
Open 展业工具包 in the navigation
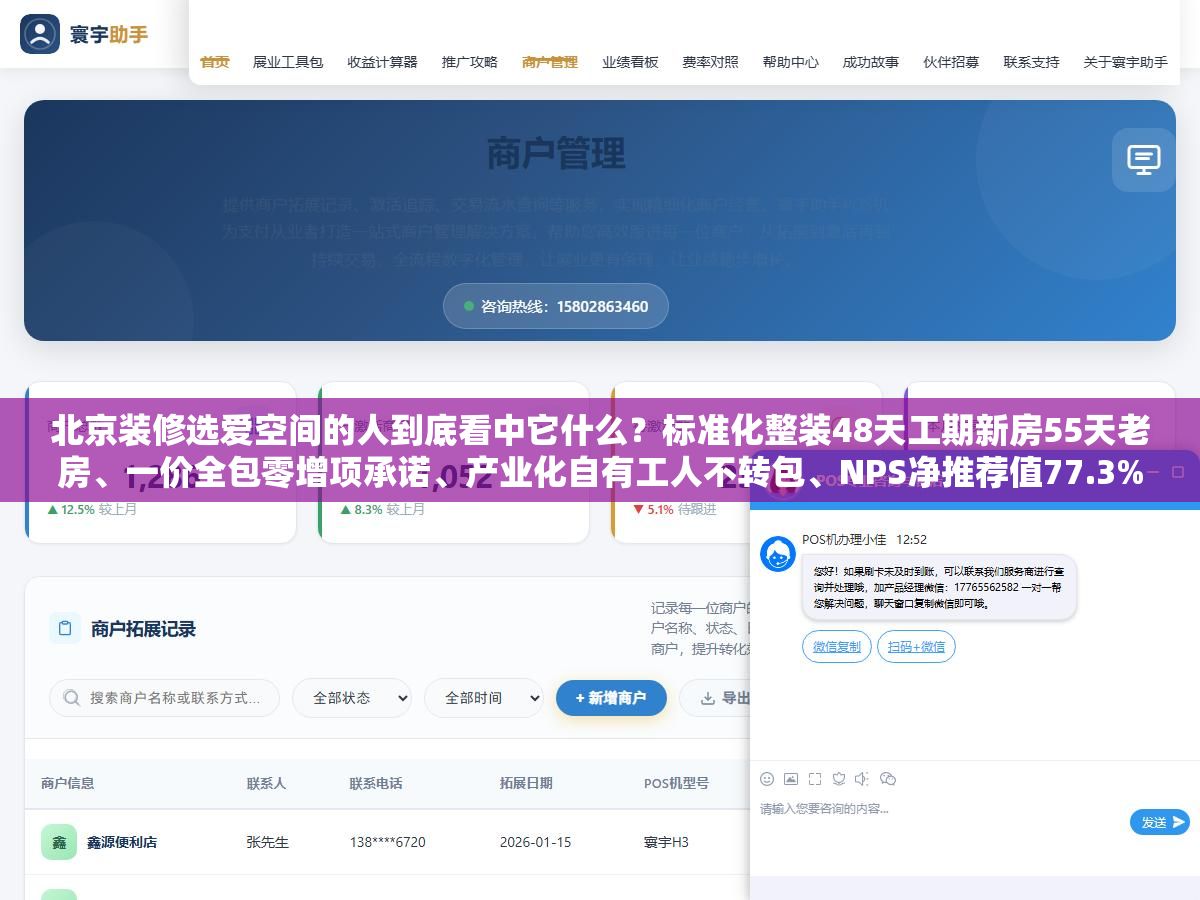[x=288, y=62]
